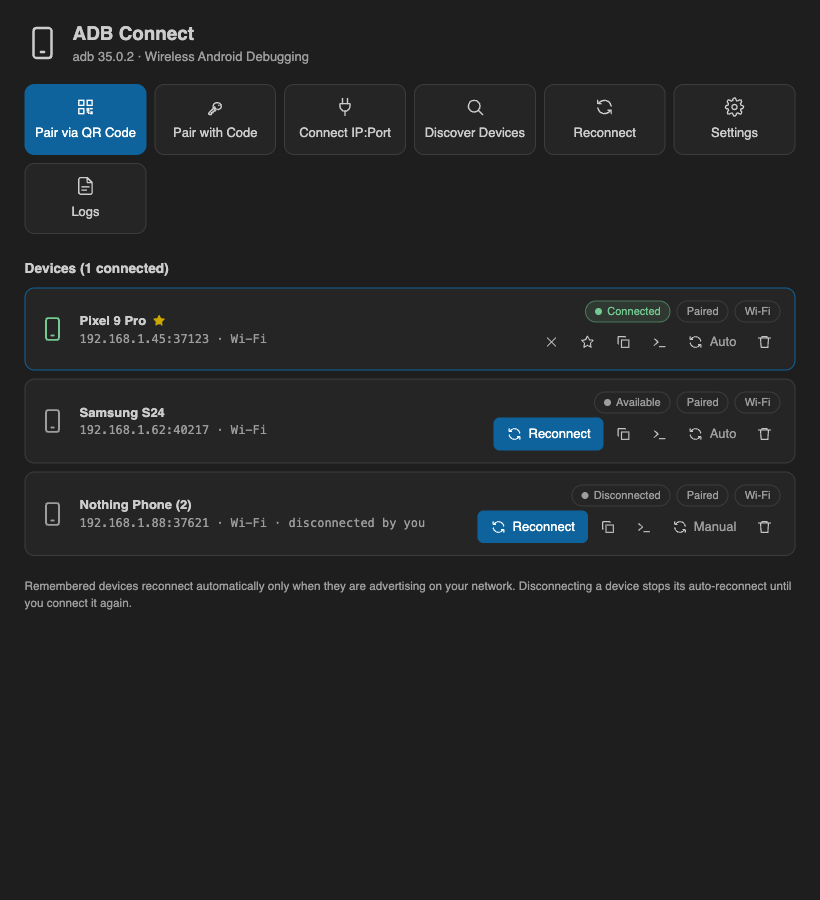
Task: Click Wi-Fi badge on Nothing Phone (2)
Action: click(x=757, y=495)
